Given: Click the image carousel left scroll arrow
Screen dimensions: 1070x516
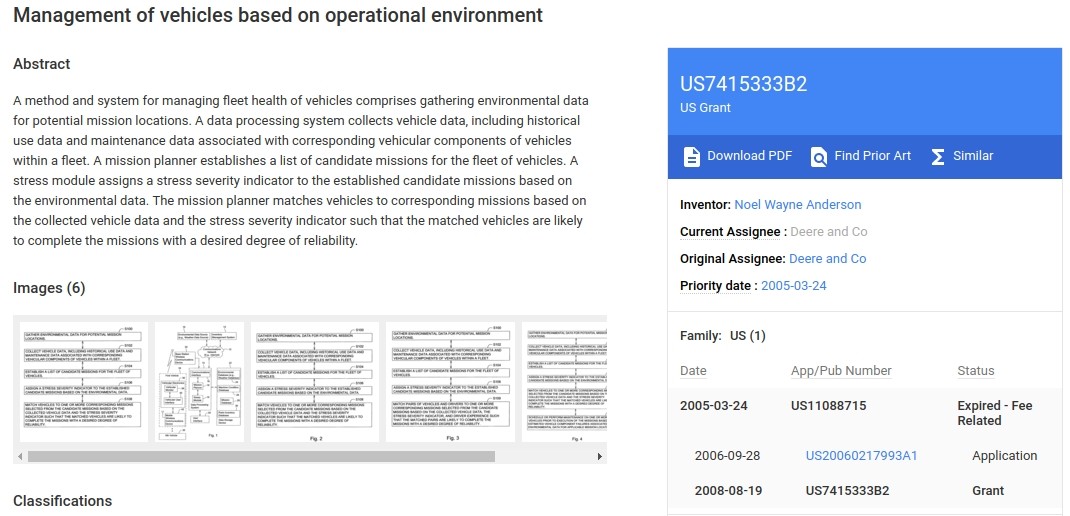Looking at the screenshot, I should pos(19,457).
